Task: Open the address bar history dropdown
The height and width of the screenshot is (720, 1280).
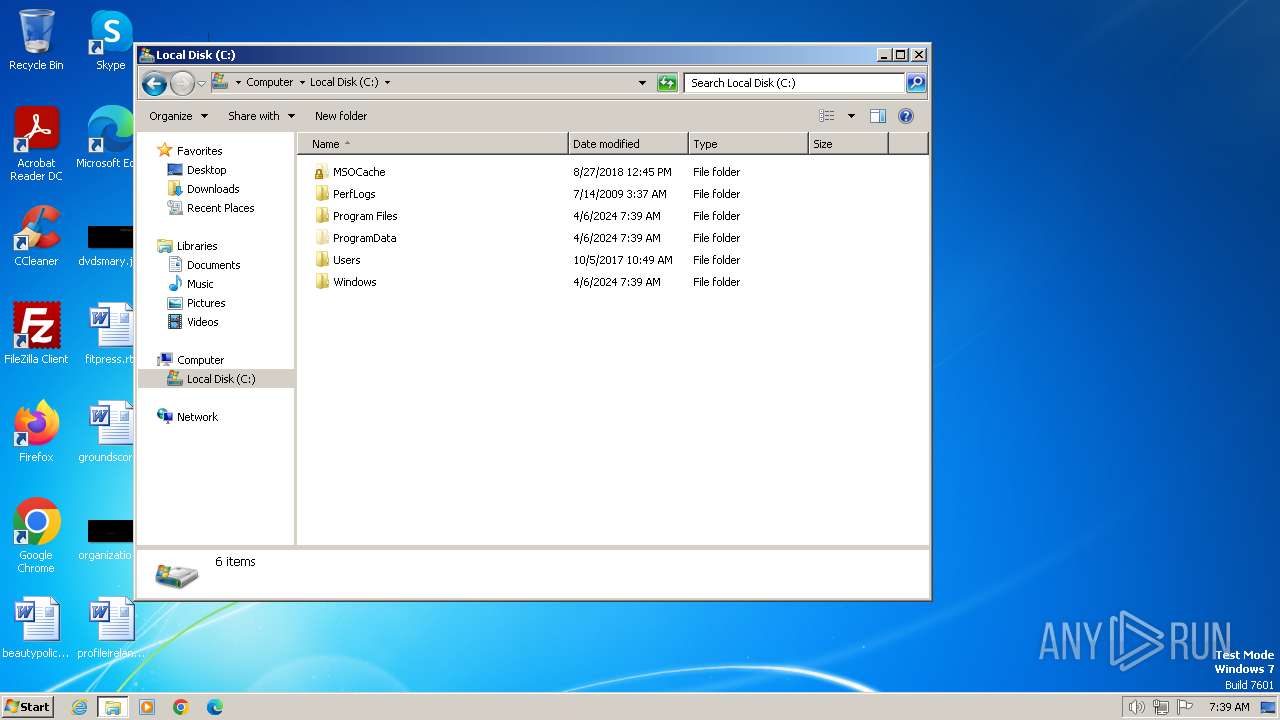Action: pyautogui.click(x=642, y=83)
